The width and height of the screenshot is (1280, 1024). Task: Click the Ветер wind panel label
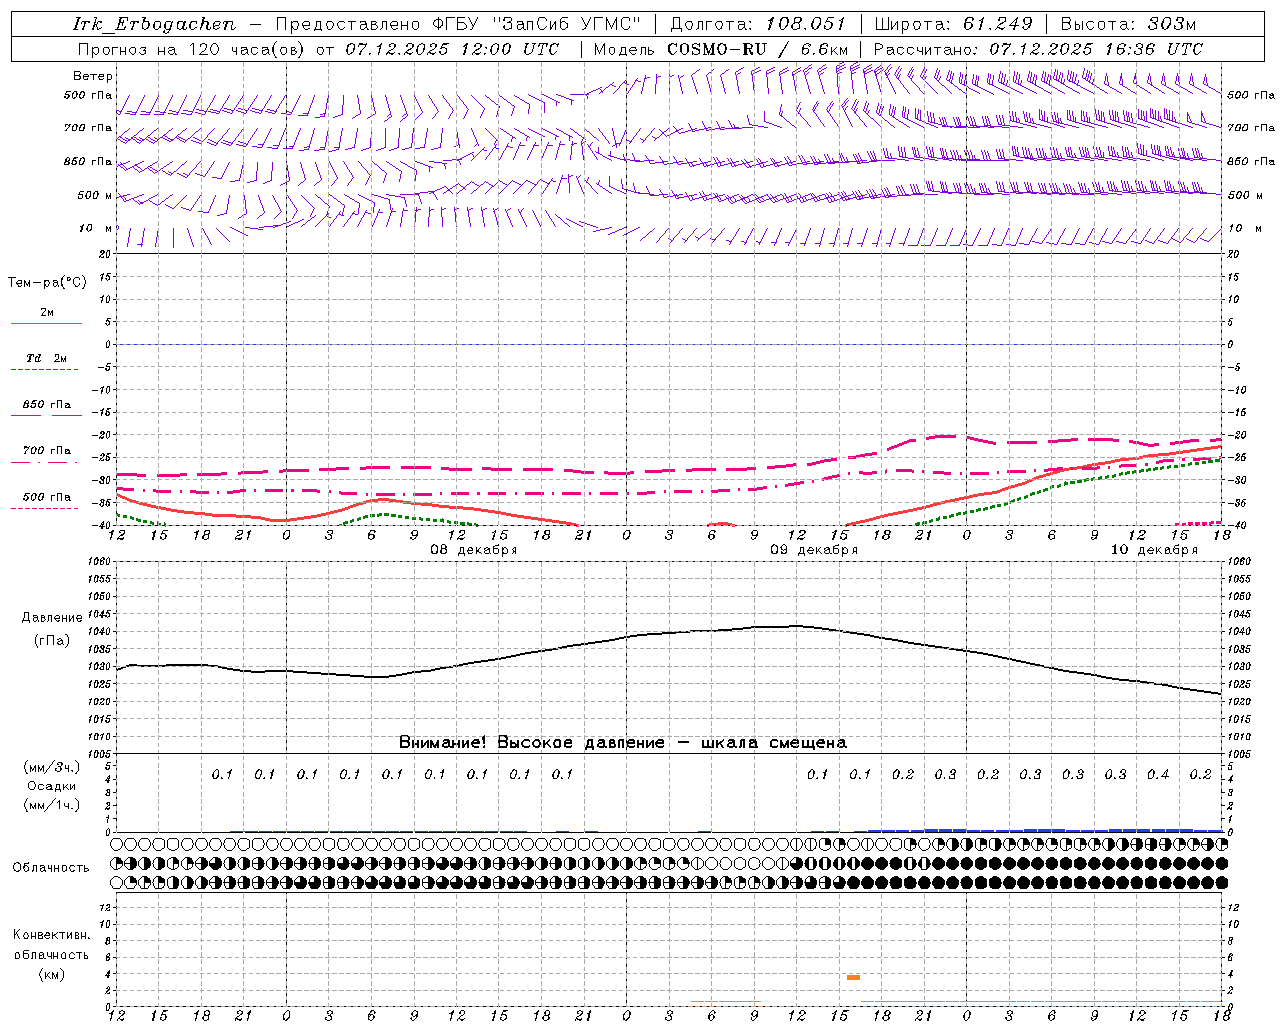pos(93,76)
